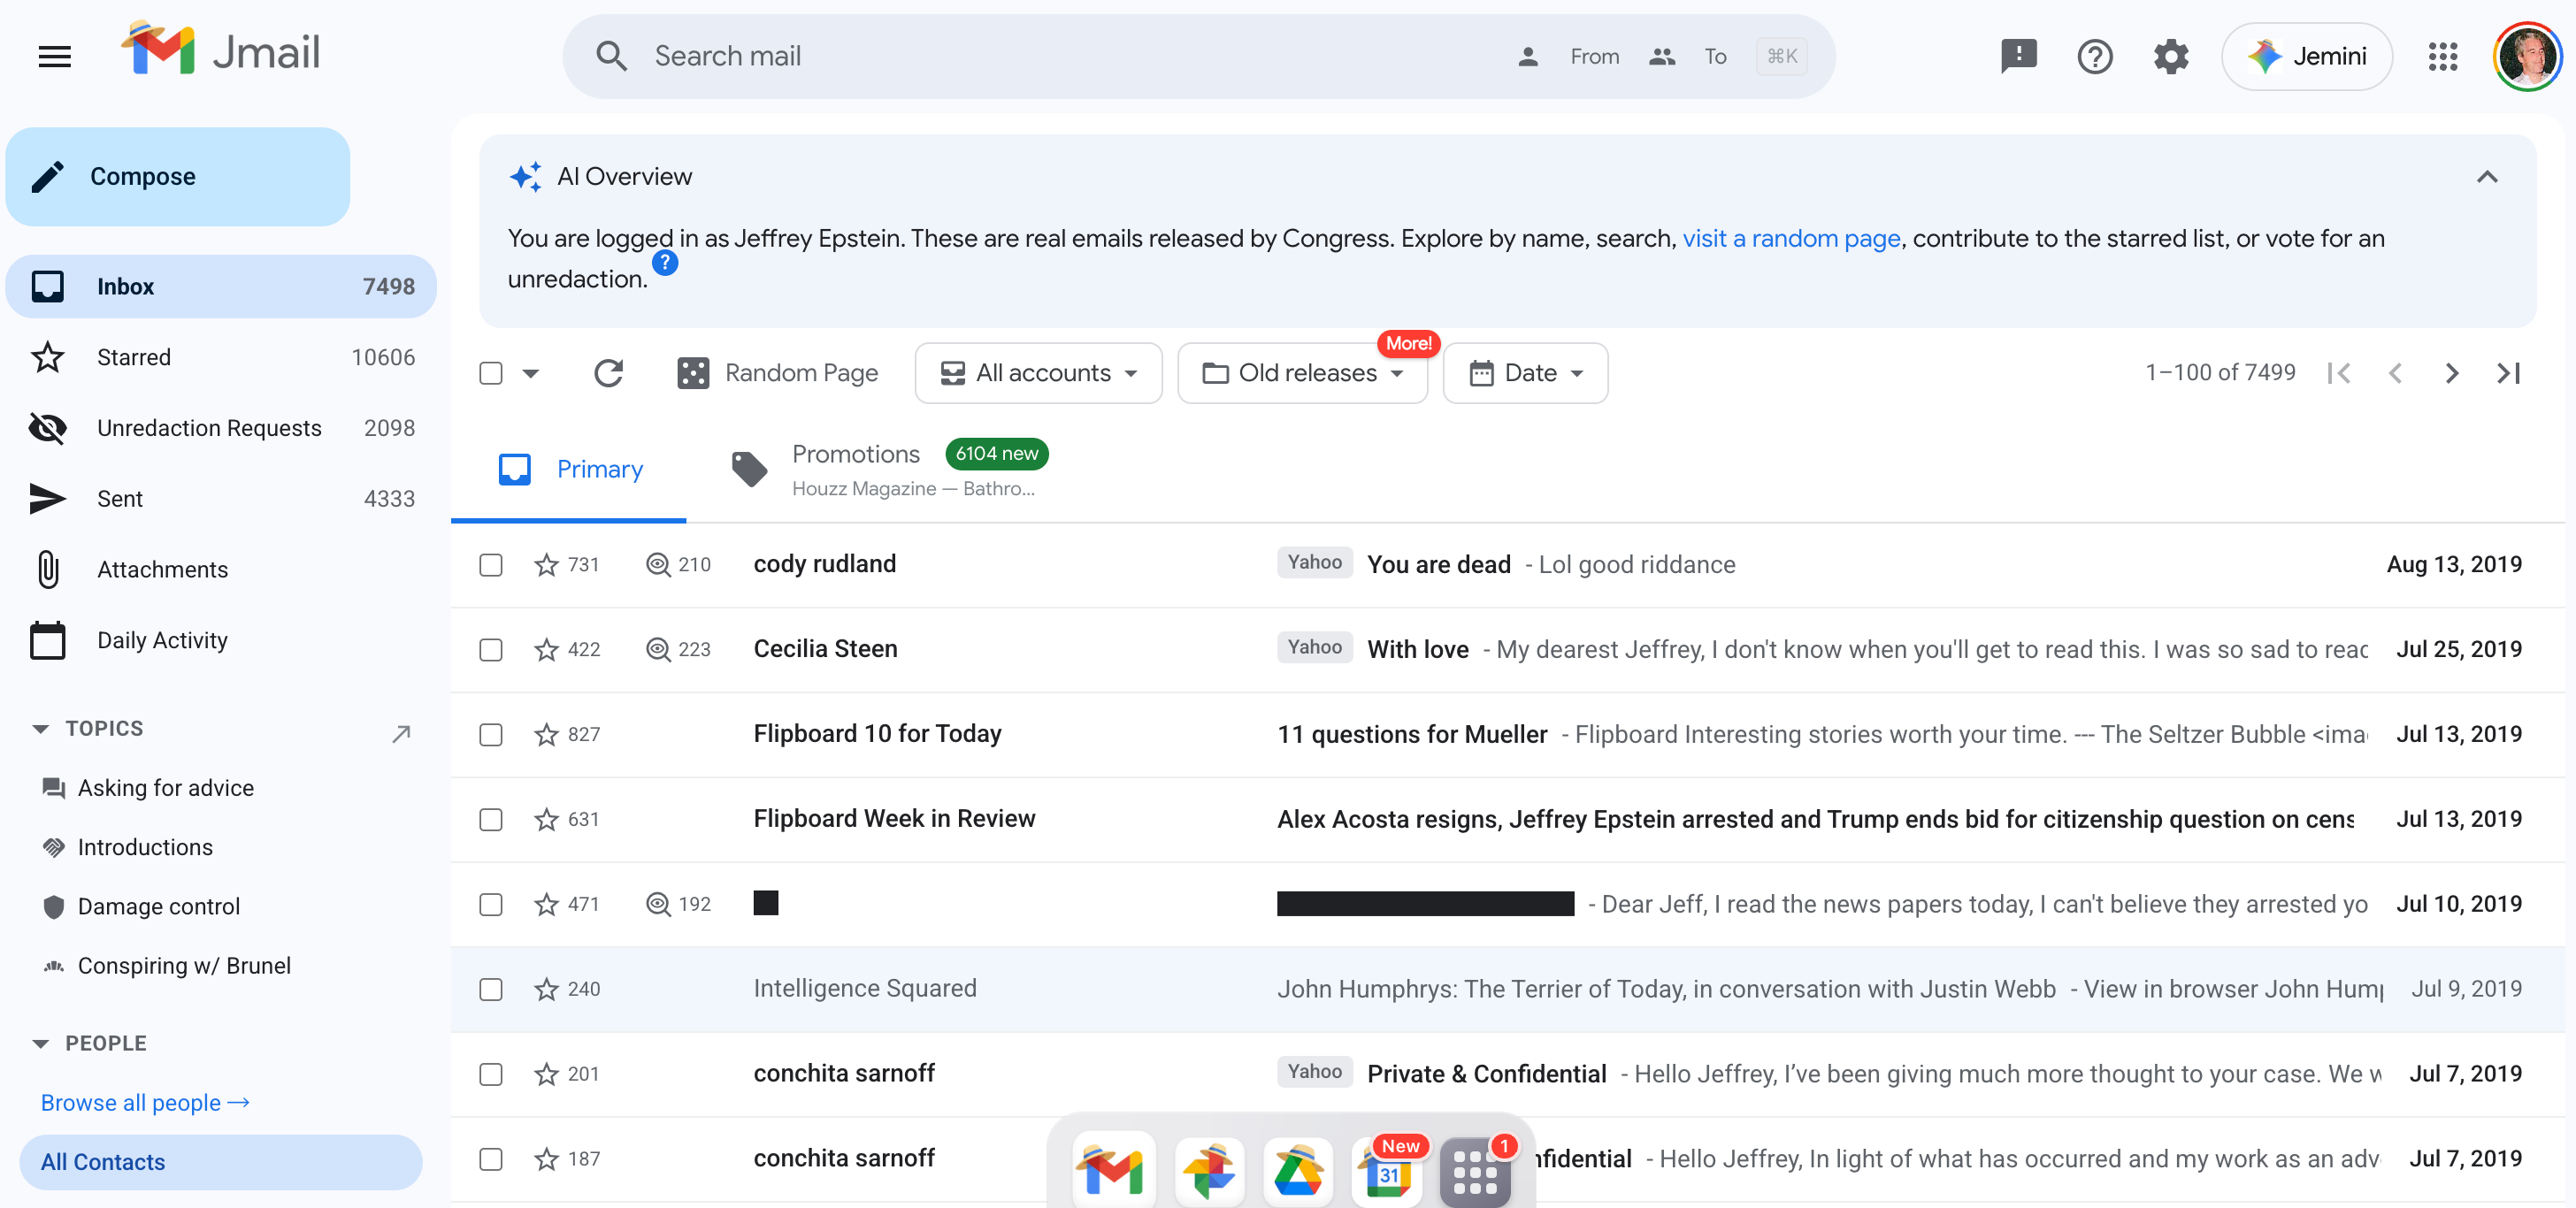Open the All accounts dropdown
The width and height of the screenshot is (2576, 1208).
click(1038, 373)
